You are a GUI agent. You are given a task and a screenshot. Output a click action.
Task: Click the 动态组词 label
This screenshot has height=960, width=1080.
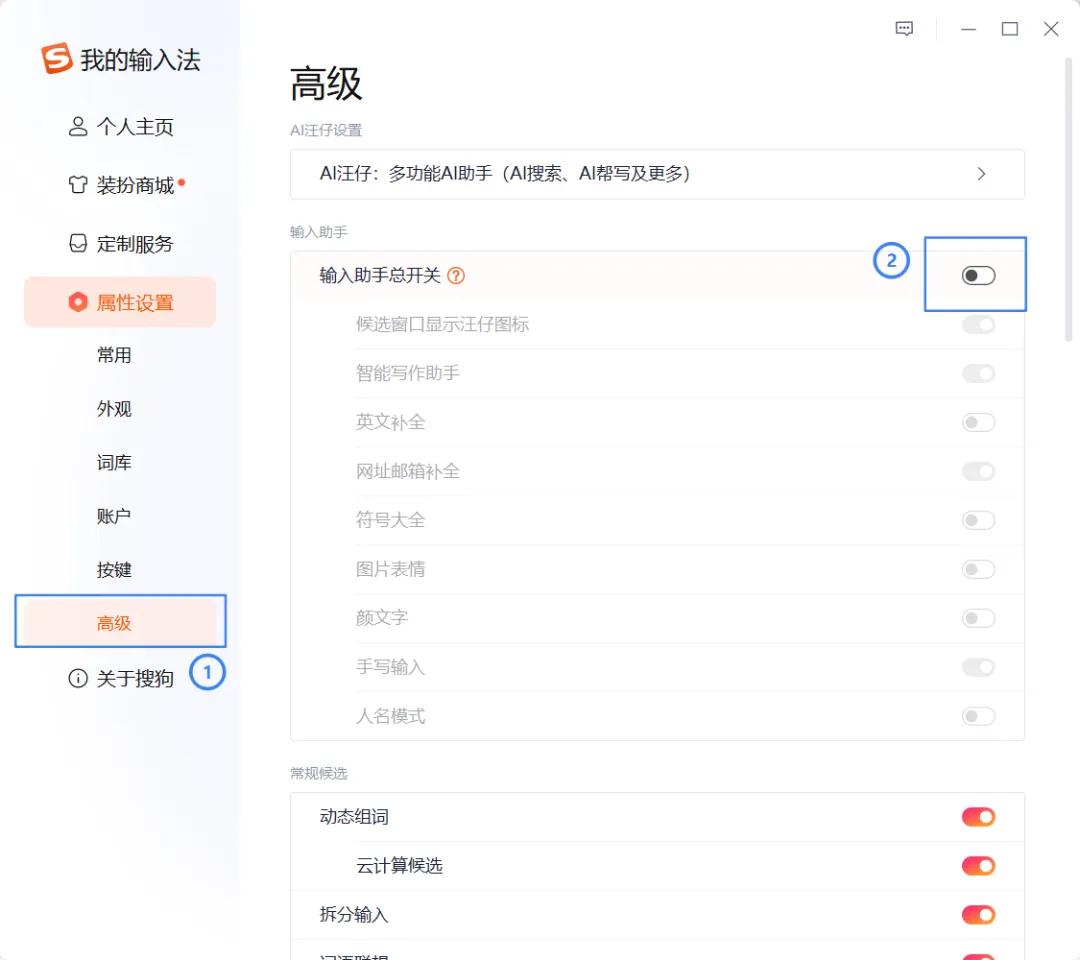354,817
